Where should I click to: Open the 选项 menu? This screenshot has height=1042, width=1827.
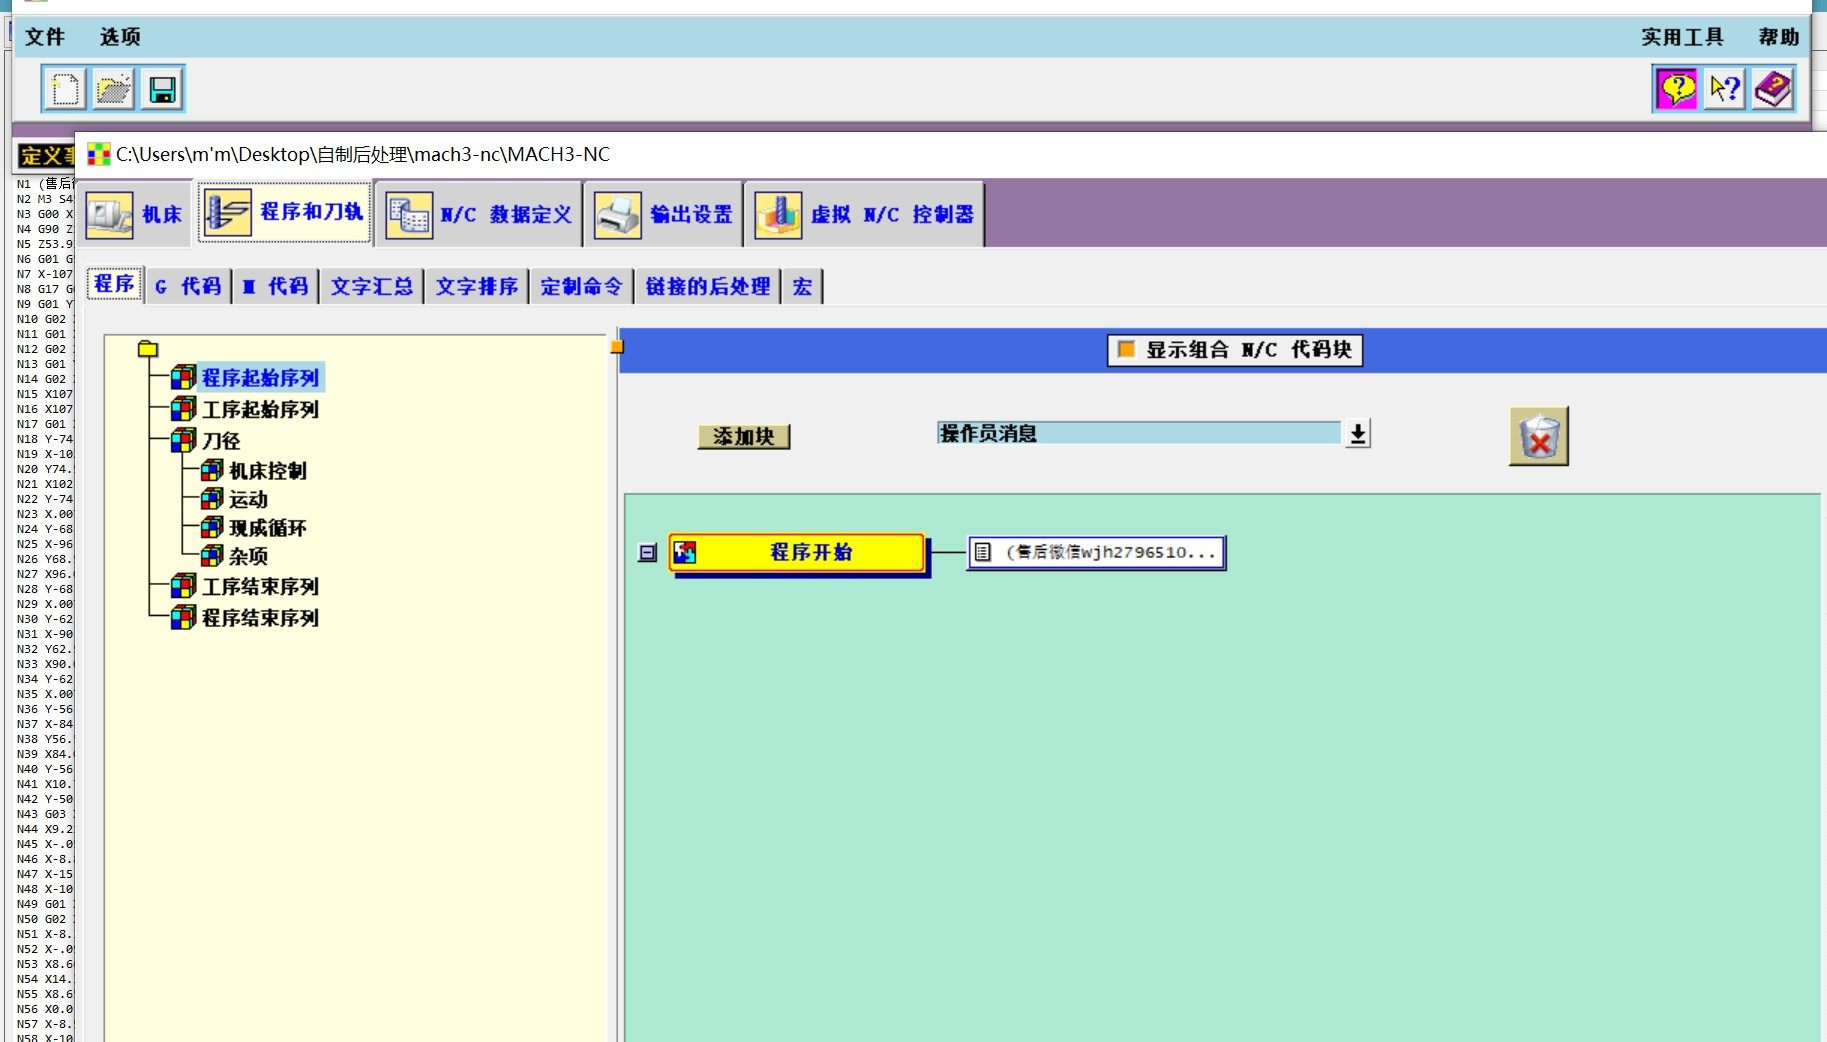120,37
